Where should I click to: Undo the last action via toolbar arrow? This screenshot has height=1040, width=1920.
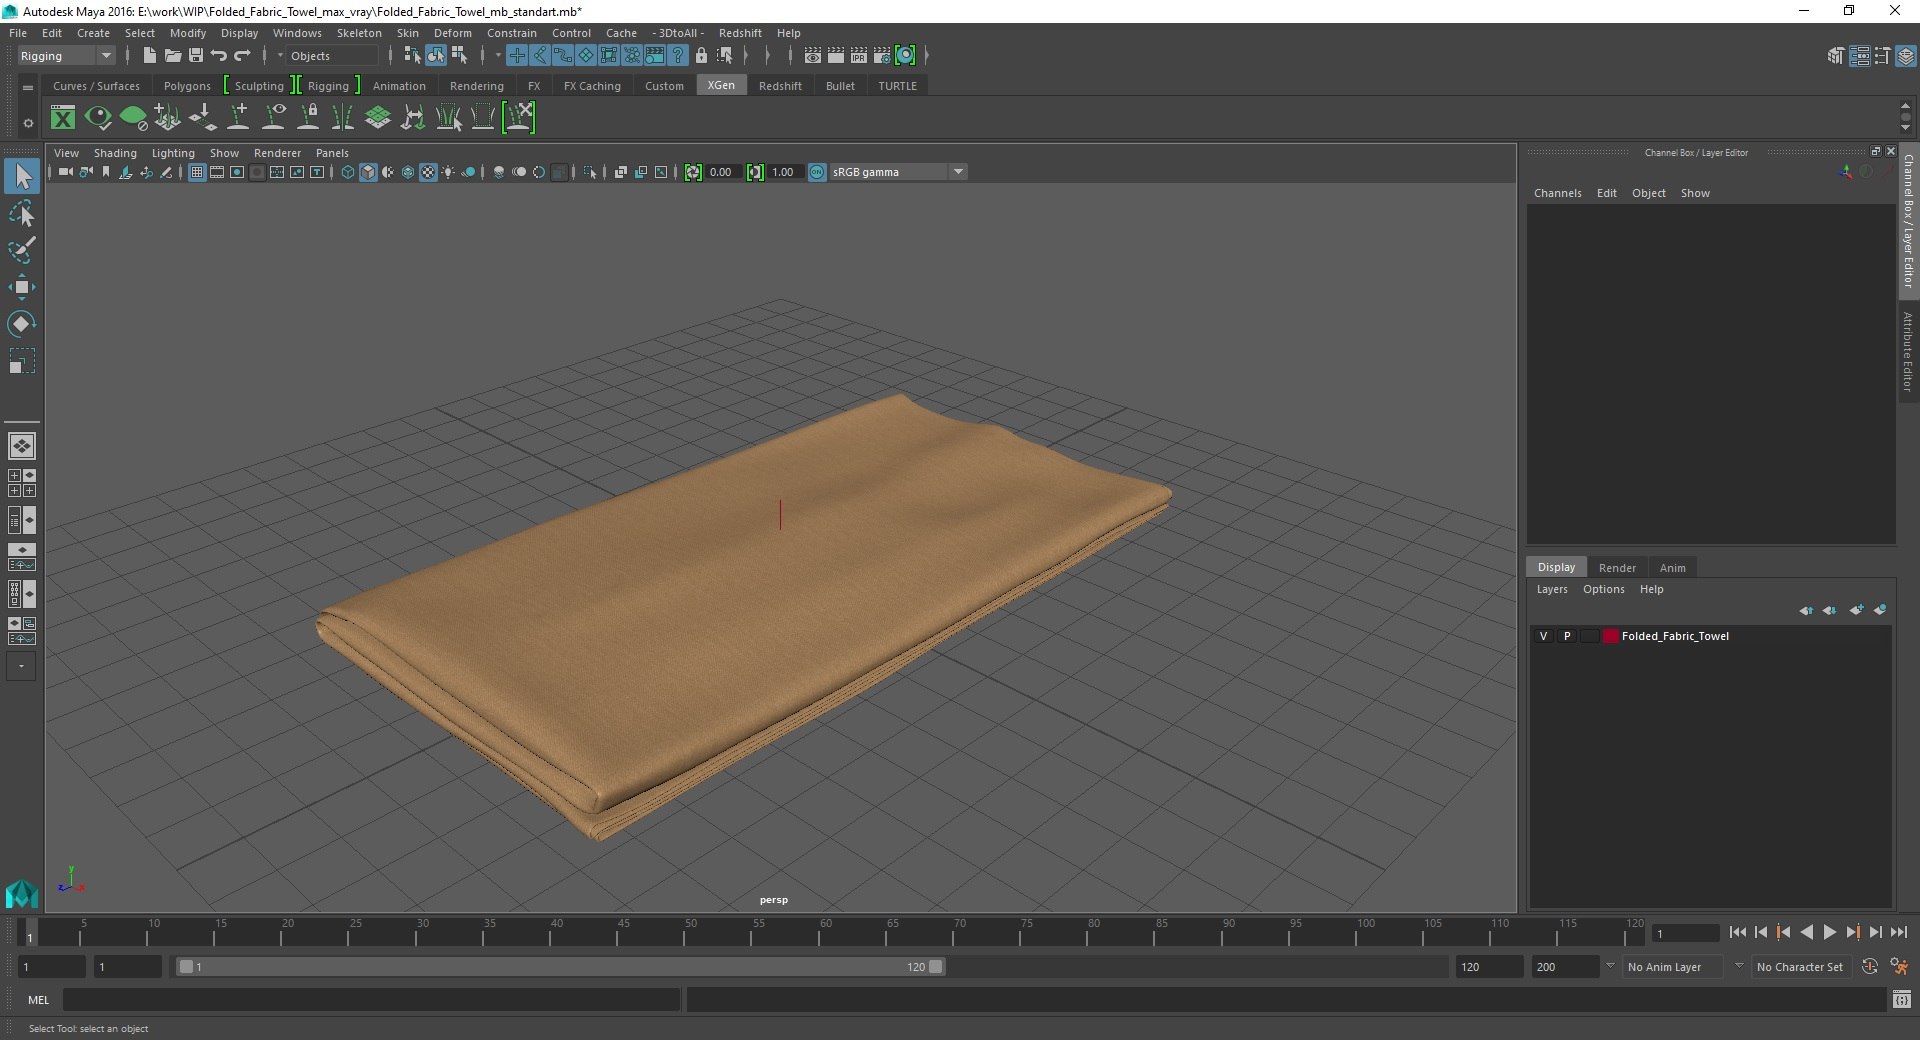pos(219,56)
